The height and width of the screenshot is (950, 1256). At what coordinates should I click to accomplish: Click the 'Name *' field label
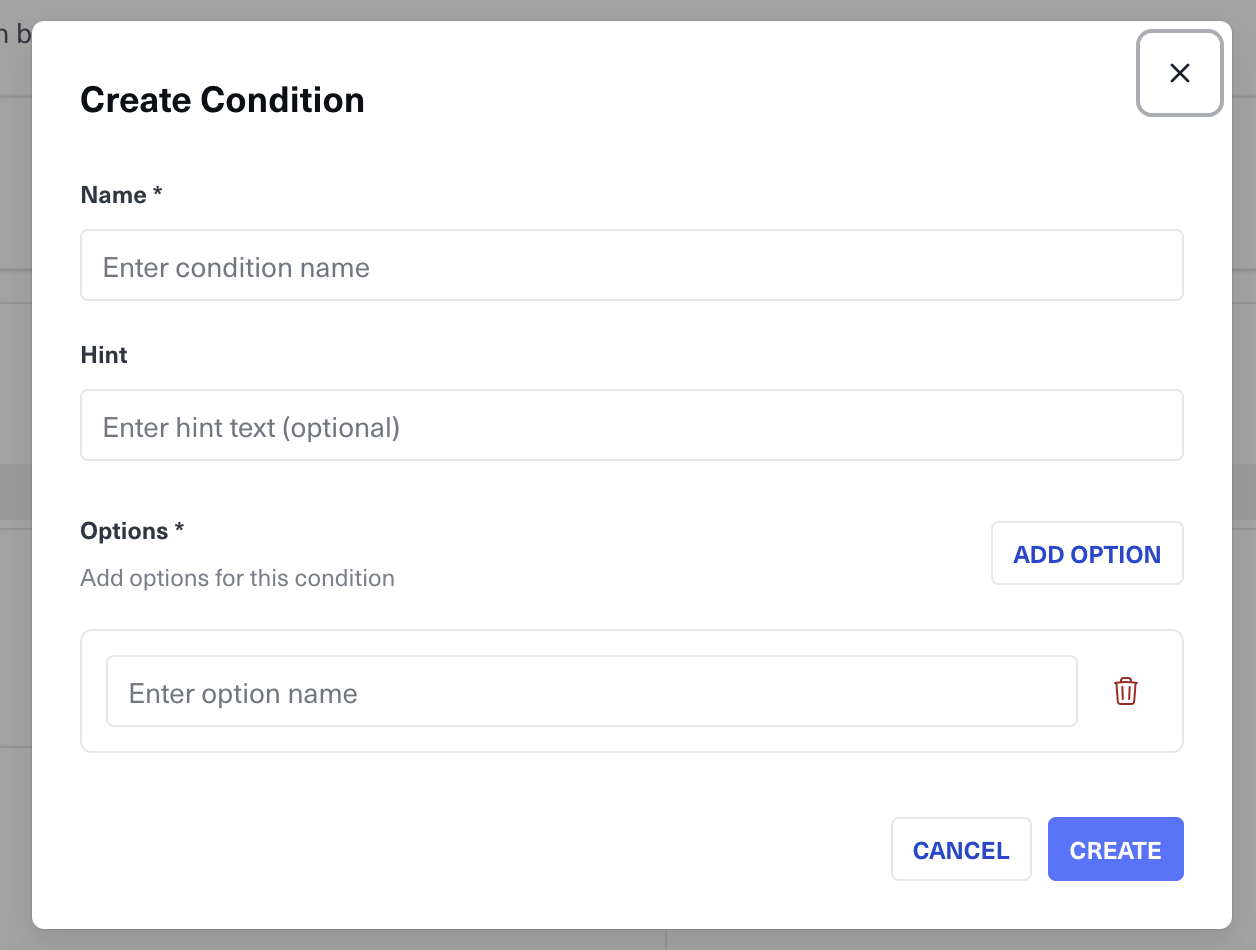(x=113, y=195)
